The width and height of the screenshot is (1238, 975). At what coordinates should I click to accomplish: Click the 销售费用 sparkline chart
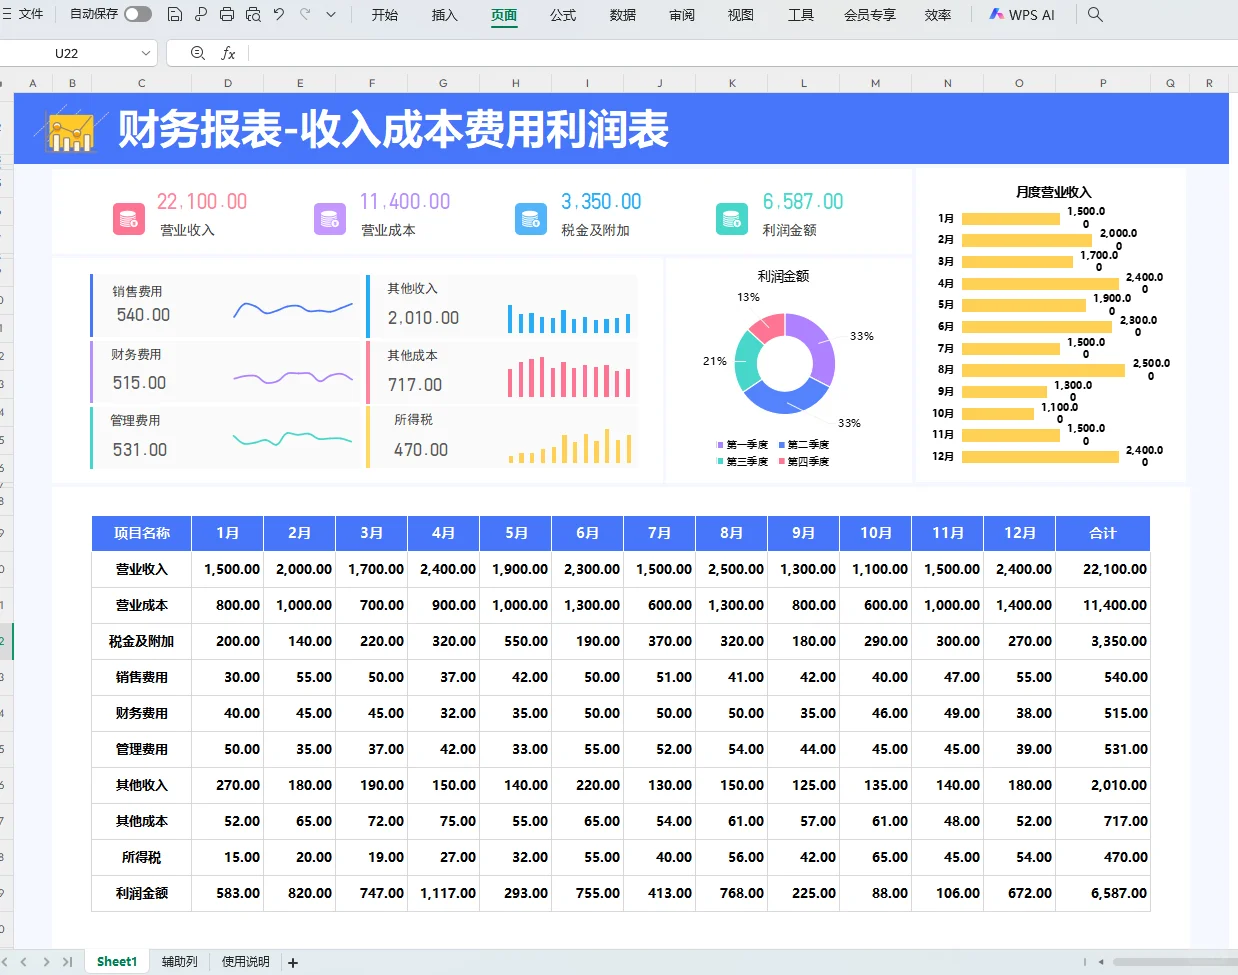(293, 309)
